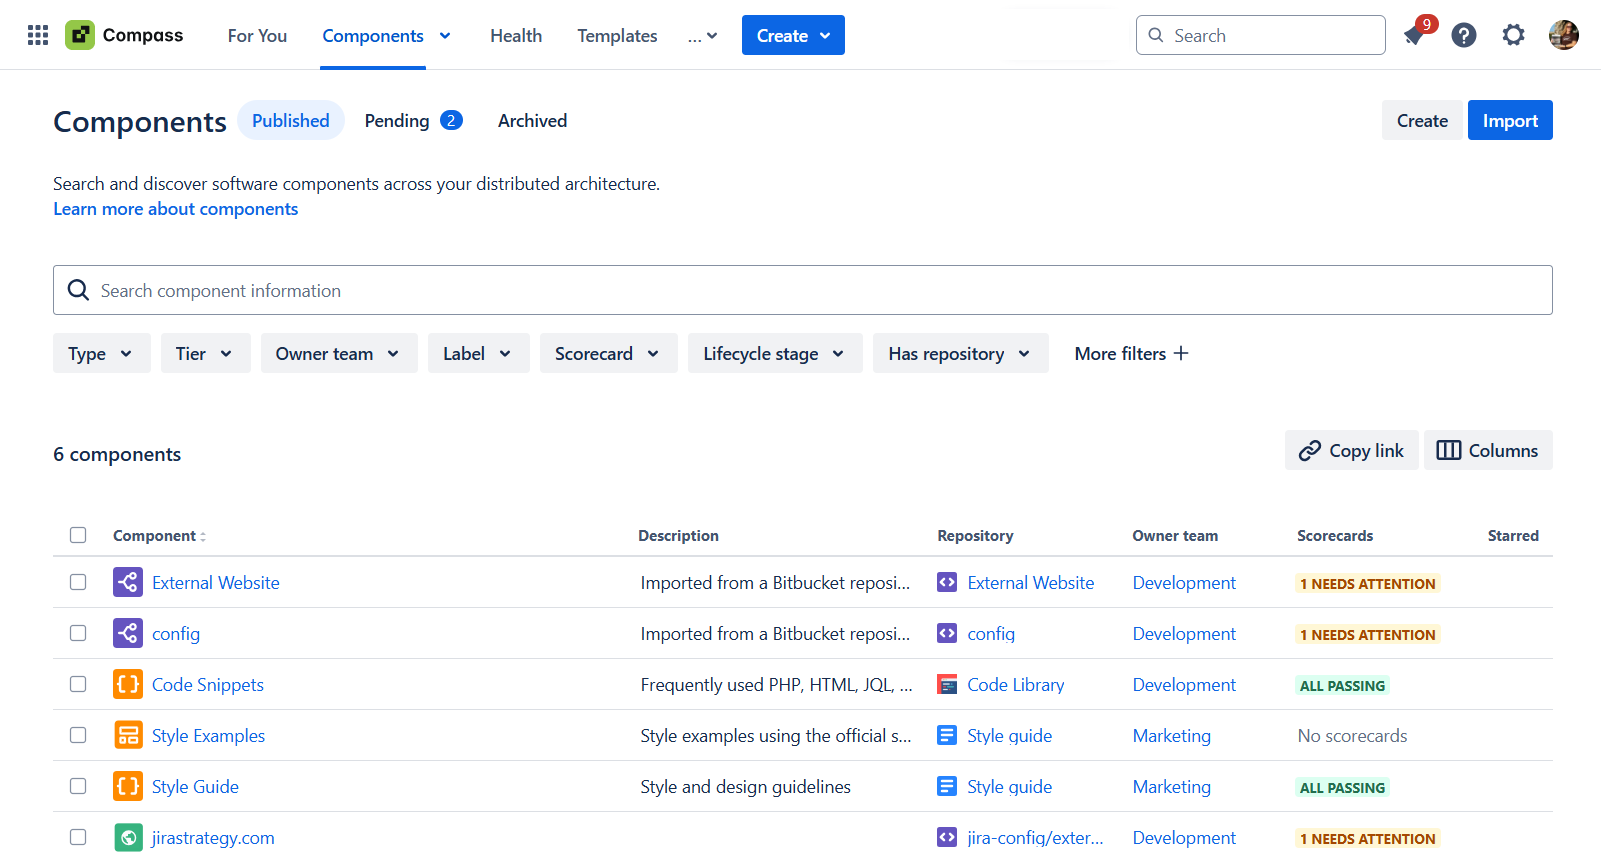1601x855 pixels.
Task: Open Learn more about components link
Action: click(x=176, y=209)
